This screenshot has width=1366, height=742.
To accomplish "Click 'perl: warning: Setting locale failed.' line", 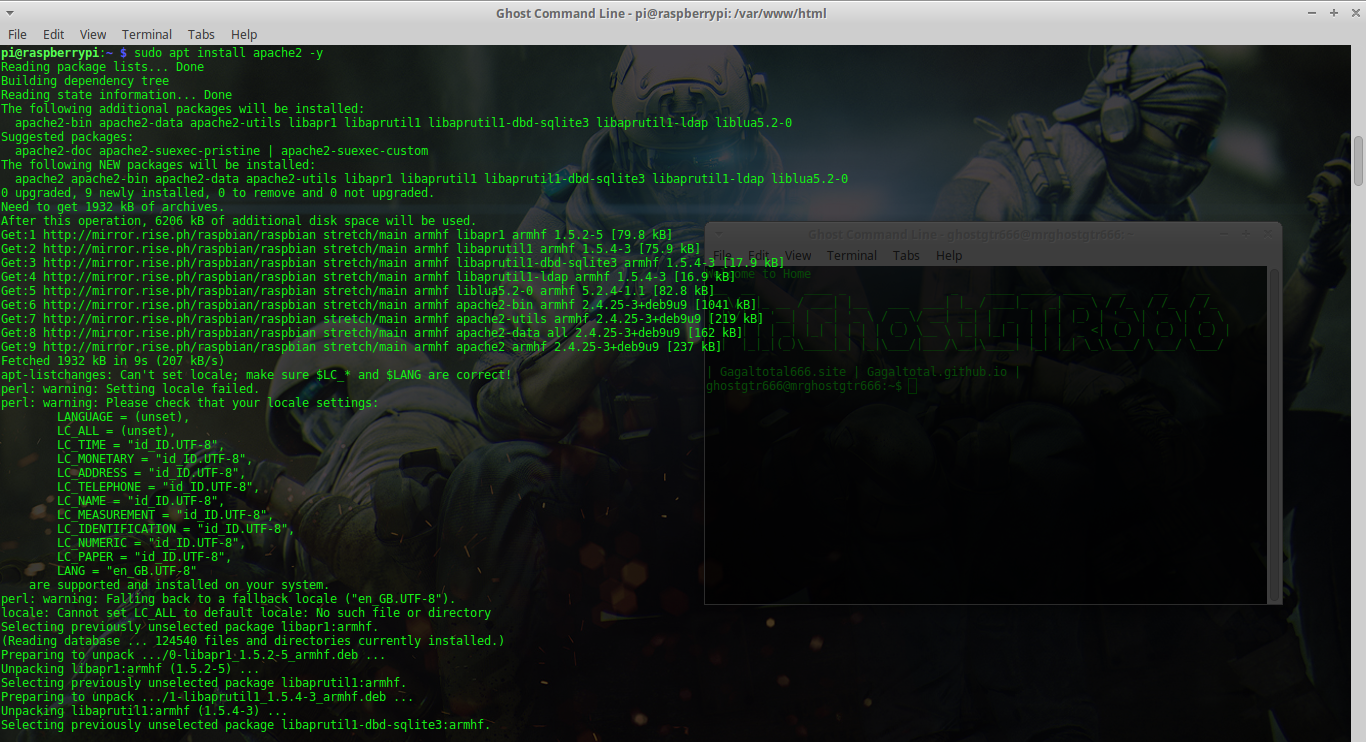I will pyautogui.click(x=130, y=389).
